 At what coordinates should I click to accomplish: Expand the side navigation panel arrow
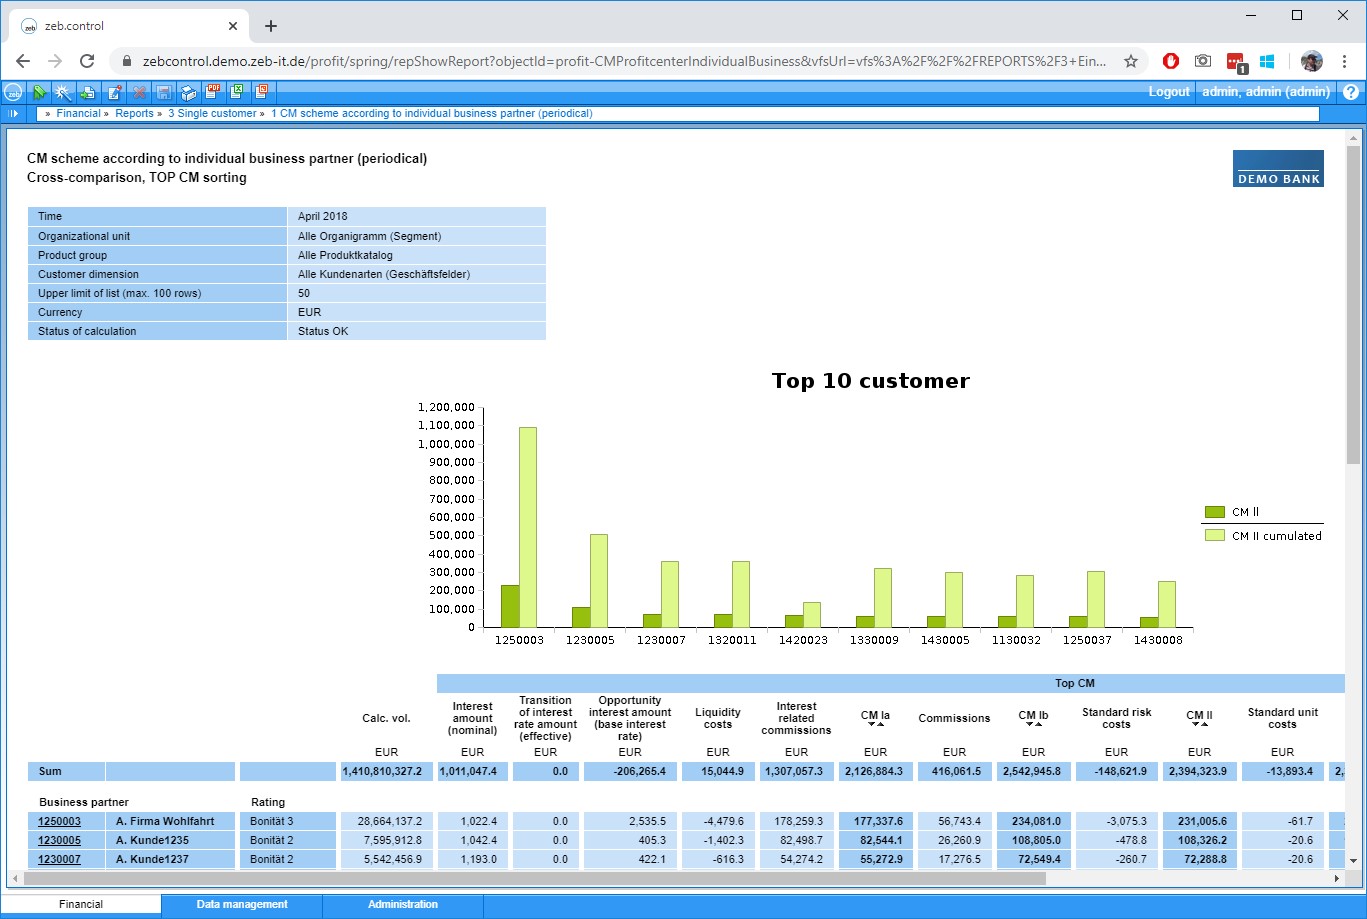(13, 114)
